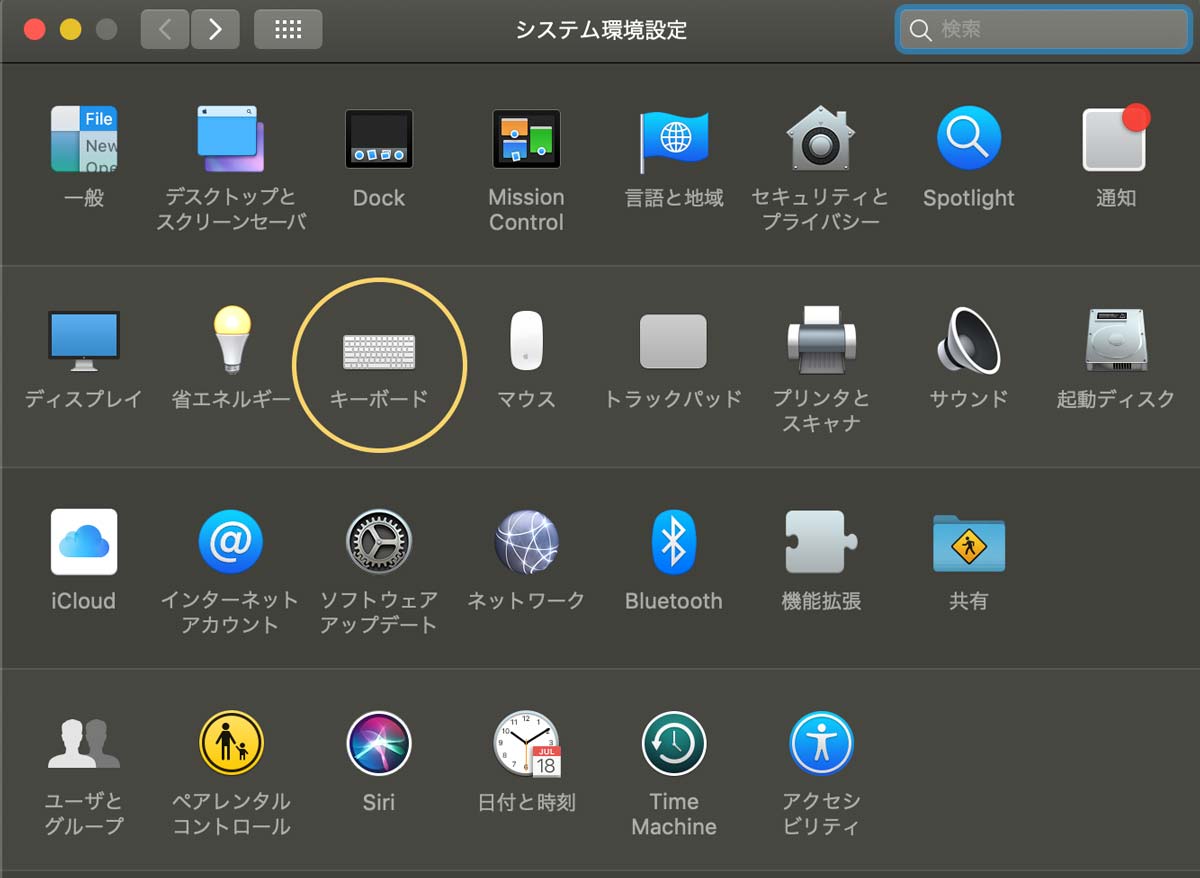Open アクセシビリティ (Accessibility) preferences
The width and height of the screenshot is (1200, 878).
pyautogui.click(x=820, y=745)
